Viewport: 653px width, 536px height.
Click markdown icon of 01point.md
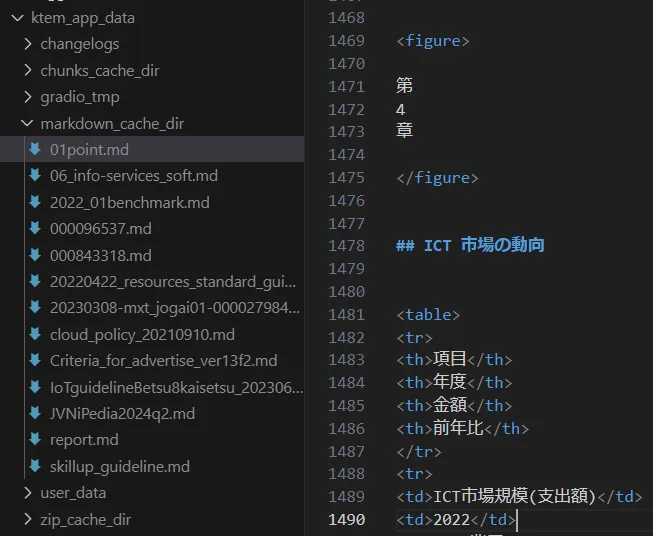pos(35,149)
